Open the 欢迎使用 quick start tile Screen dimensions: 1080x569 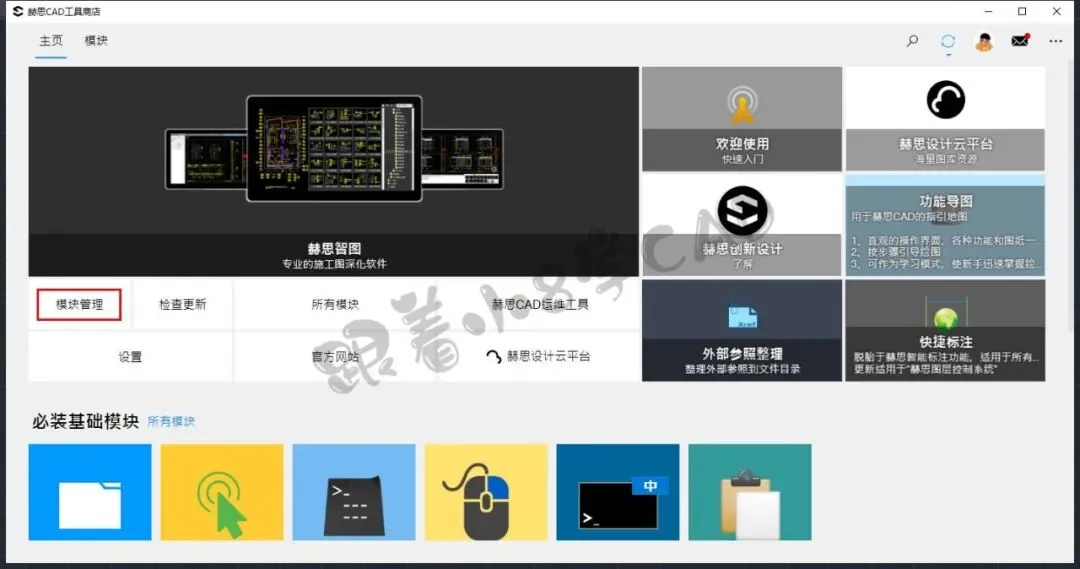pyautogui.click(x=742, y=119)
